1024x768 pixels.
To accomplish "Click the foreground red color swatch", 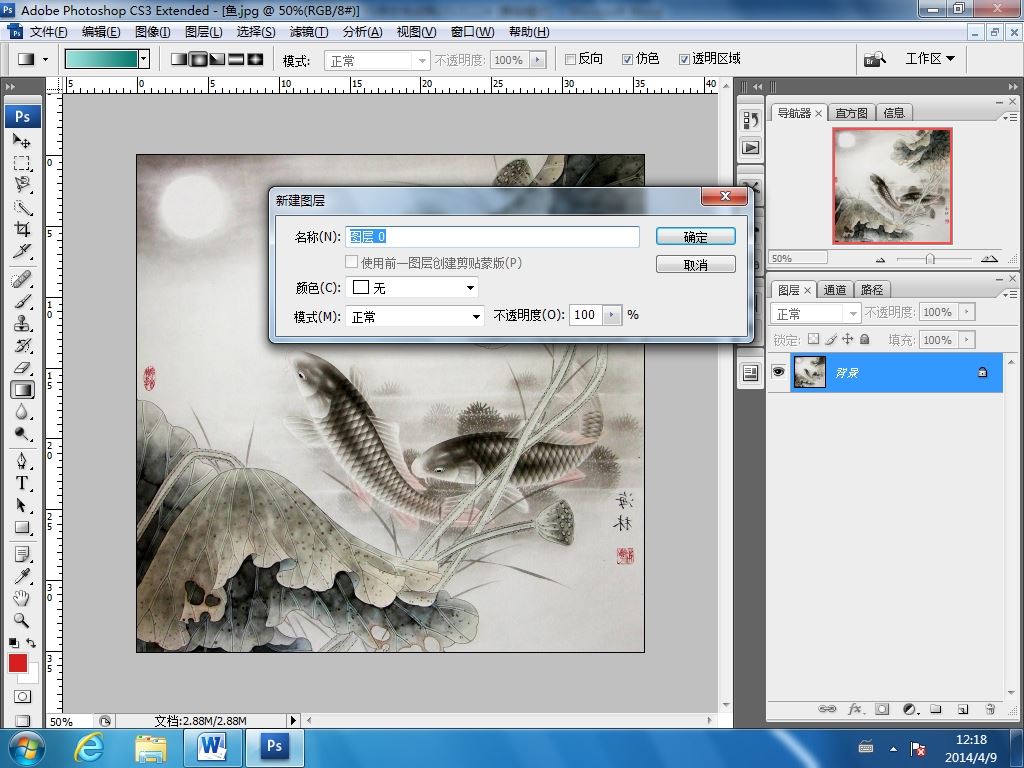I will [x=18, y=663].
